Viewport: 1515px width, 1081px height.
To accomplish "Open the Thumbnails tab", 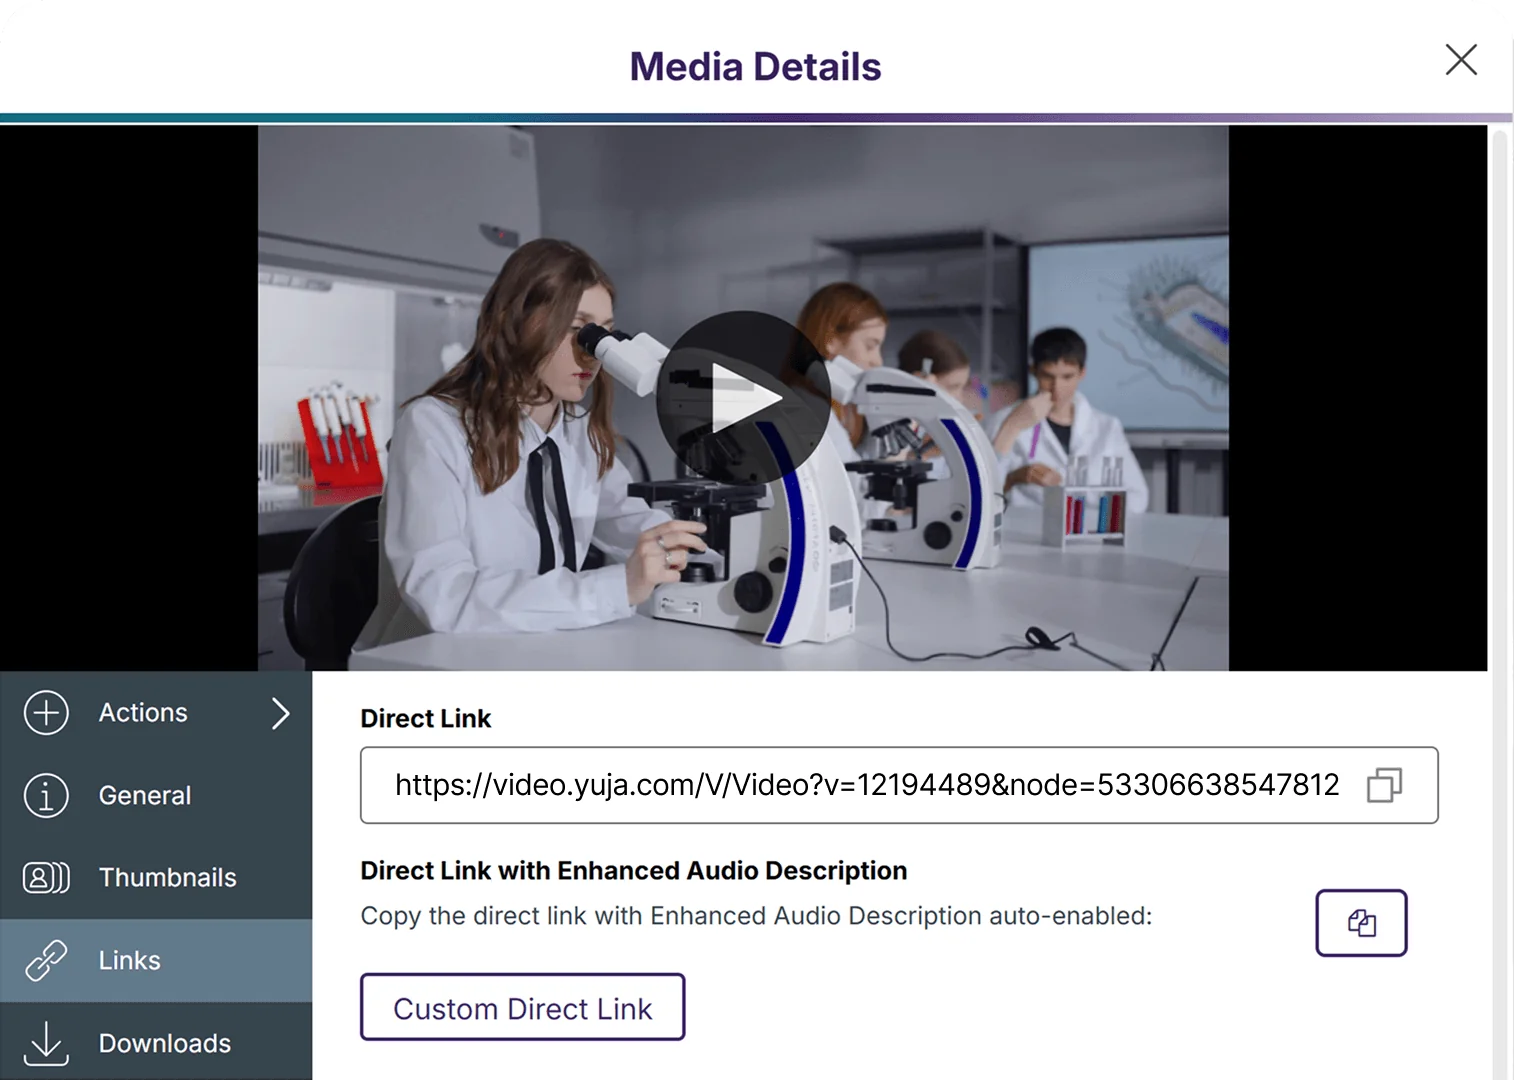I will [168, 878].
